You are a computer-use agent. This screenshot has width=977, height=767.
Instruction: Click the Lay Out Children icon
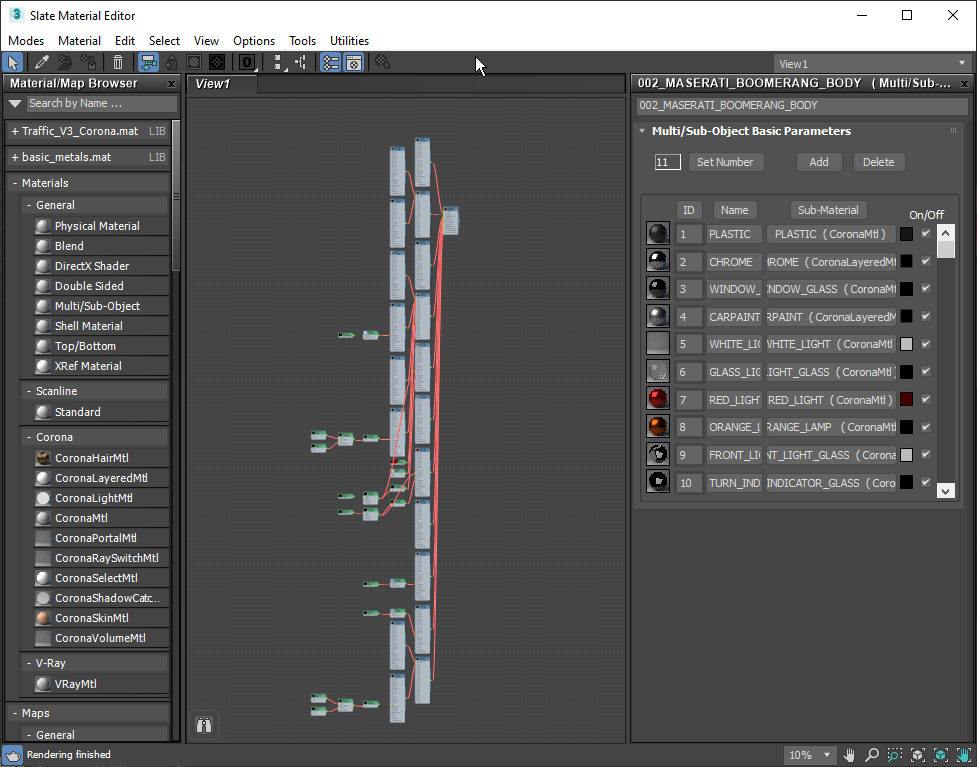coord(301,62)
